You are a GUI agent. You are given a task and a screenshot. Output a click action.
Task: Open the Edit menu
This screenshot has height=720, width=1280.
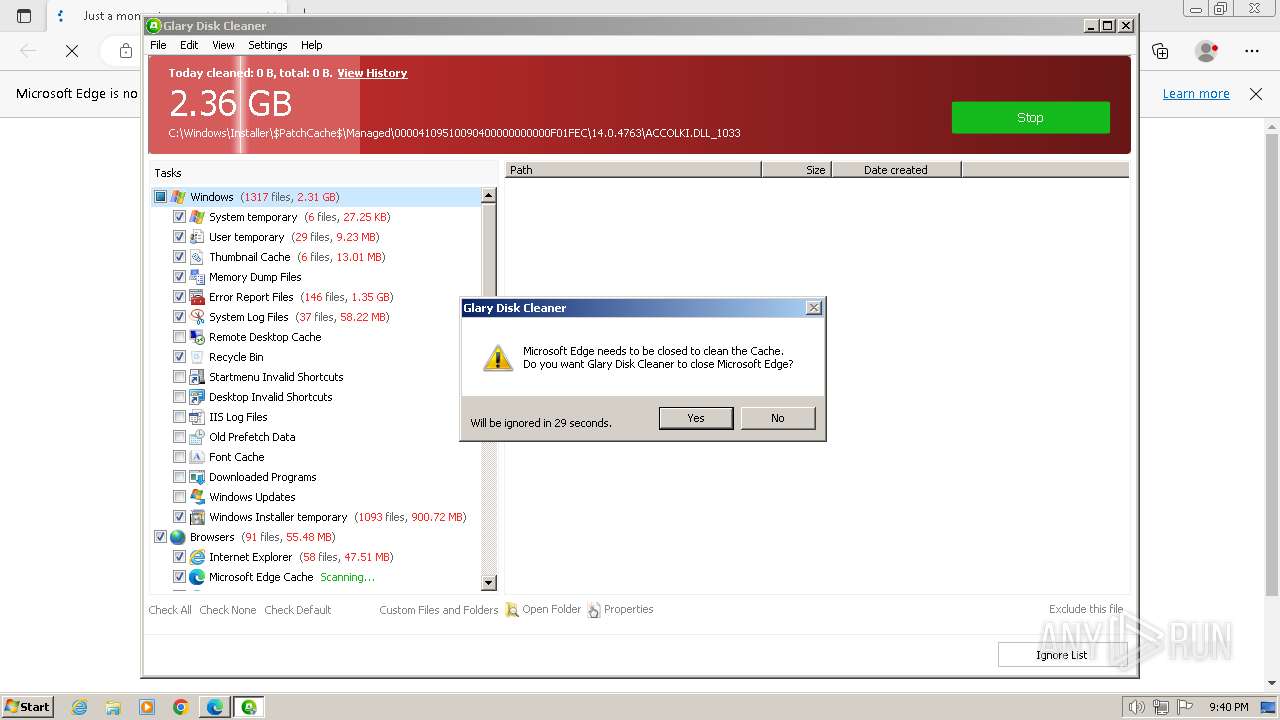189,45
